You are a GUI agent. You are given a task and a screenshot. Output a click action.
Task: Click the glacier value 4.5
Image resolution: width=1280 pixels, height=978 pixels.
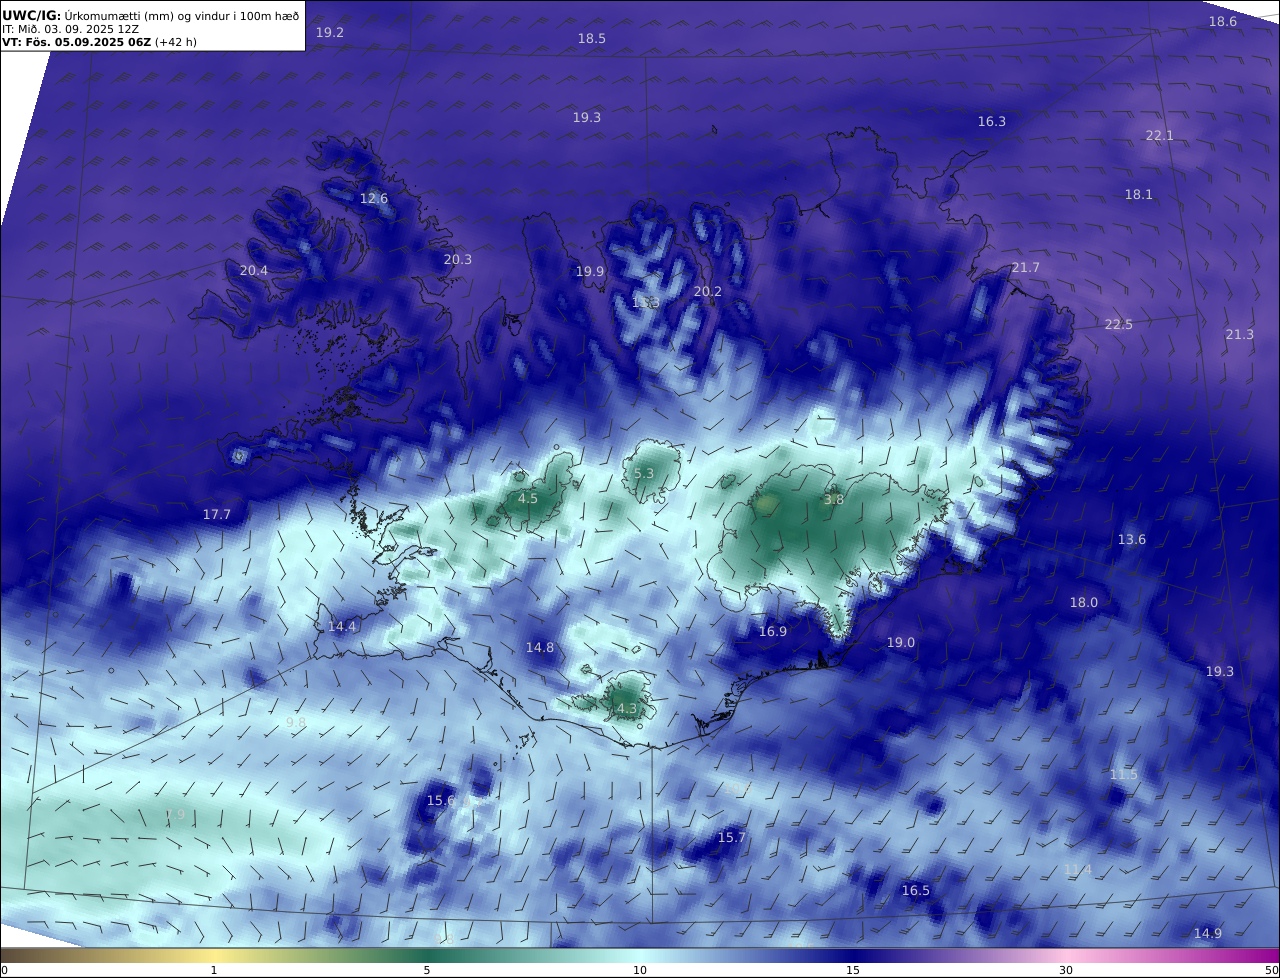[528, 499]
